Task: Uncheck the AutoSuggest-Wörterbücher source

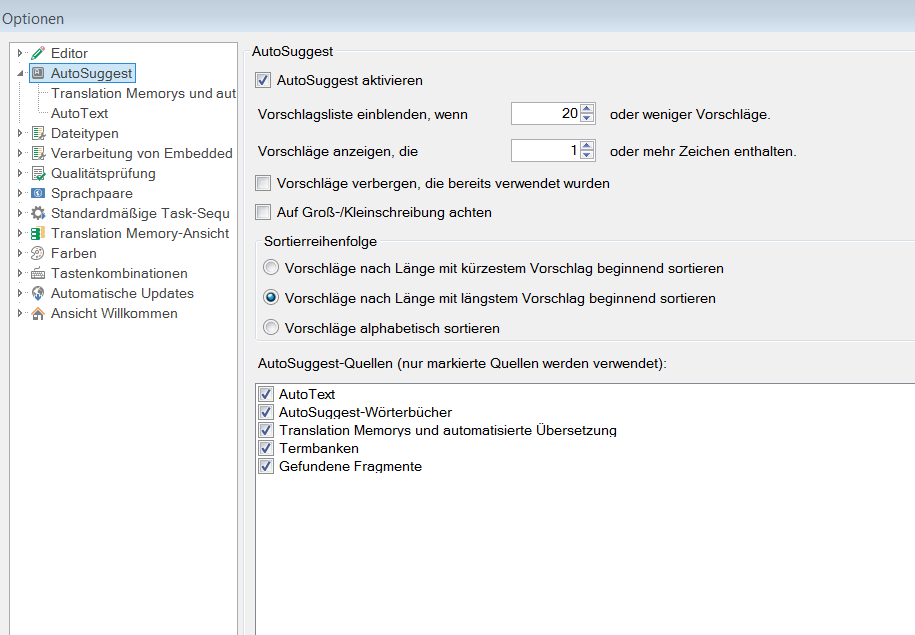Action: click(266, 412)
